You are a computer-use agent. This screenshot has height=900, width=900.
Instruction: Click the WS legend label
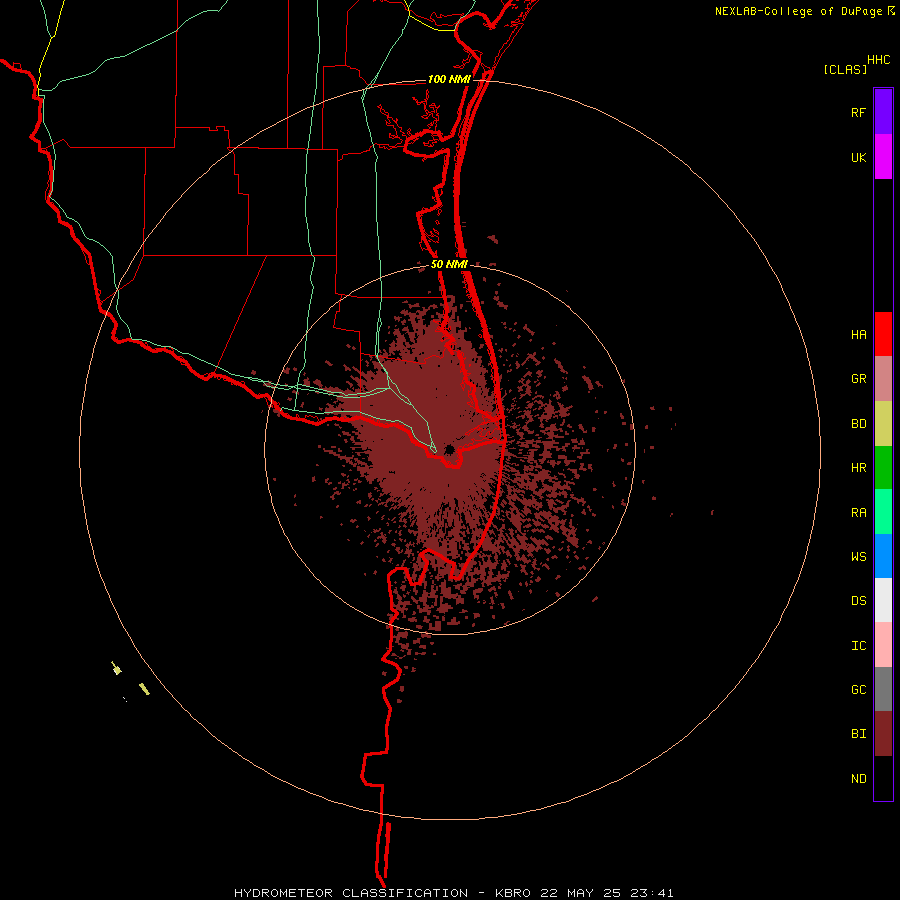point(858,557)
